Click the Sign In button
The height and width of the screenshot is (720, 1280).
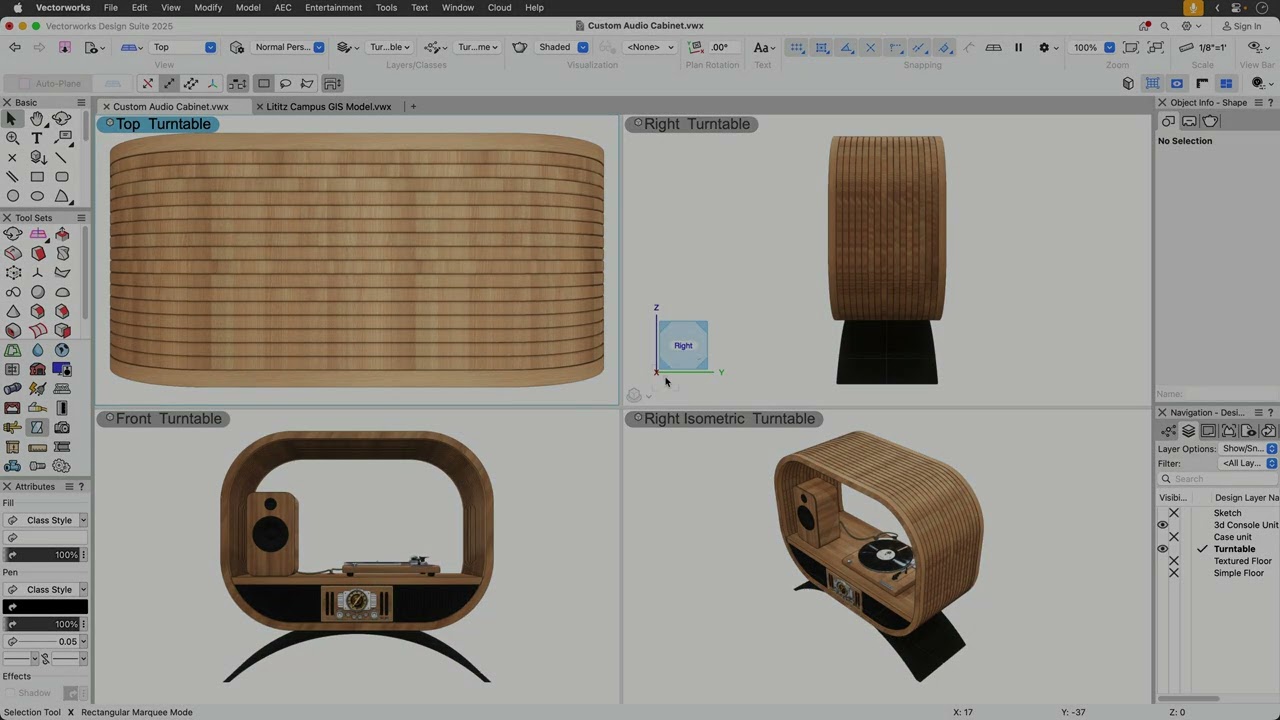[1242, 26]
